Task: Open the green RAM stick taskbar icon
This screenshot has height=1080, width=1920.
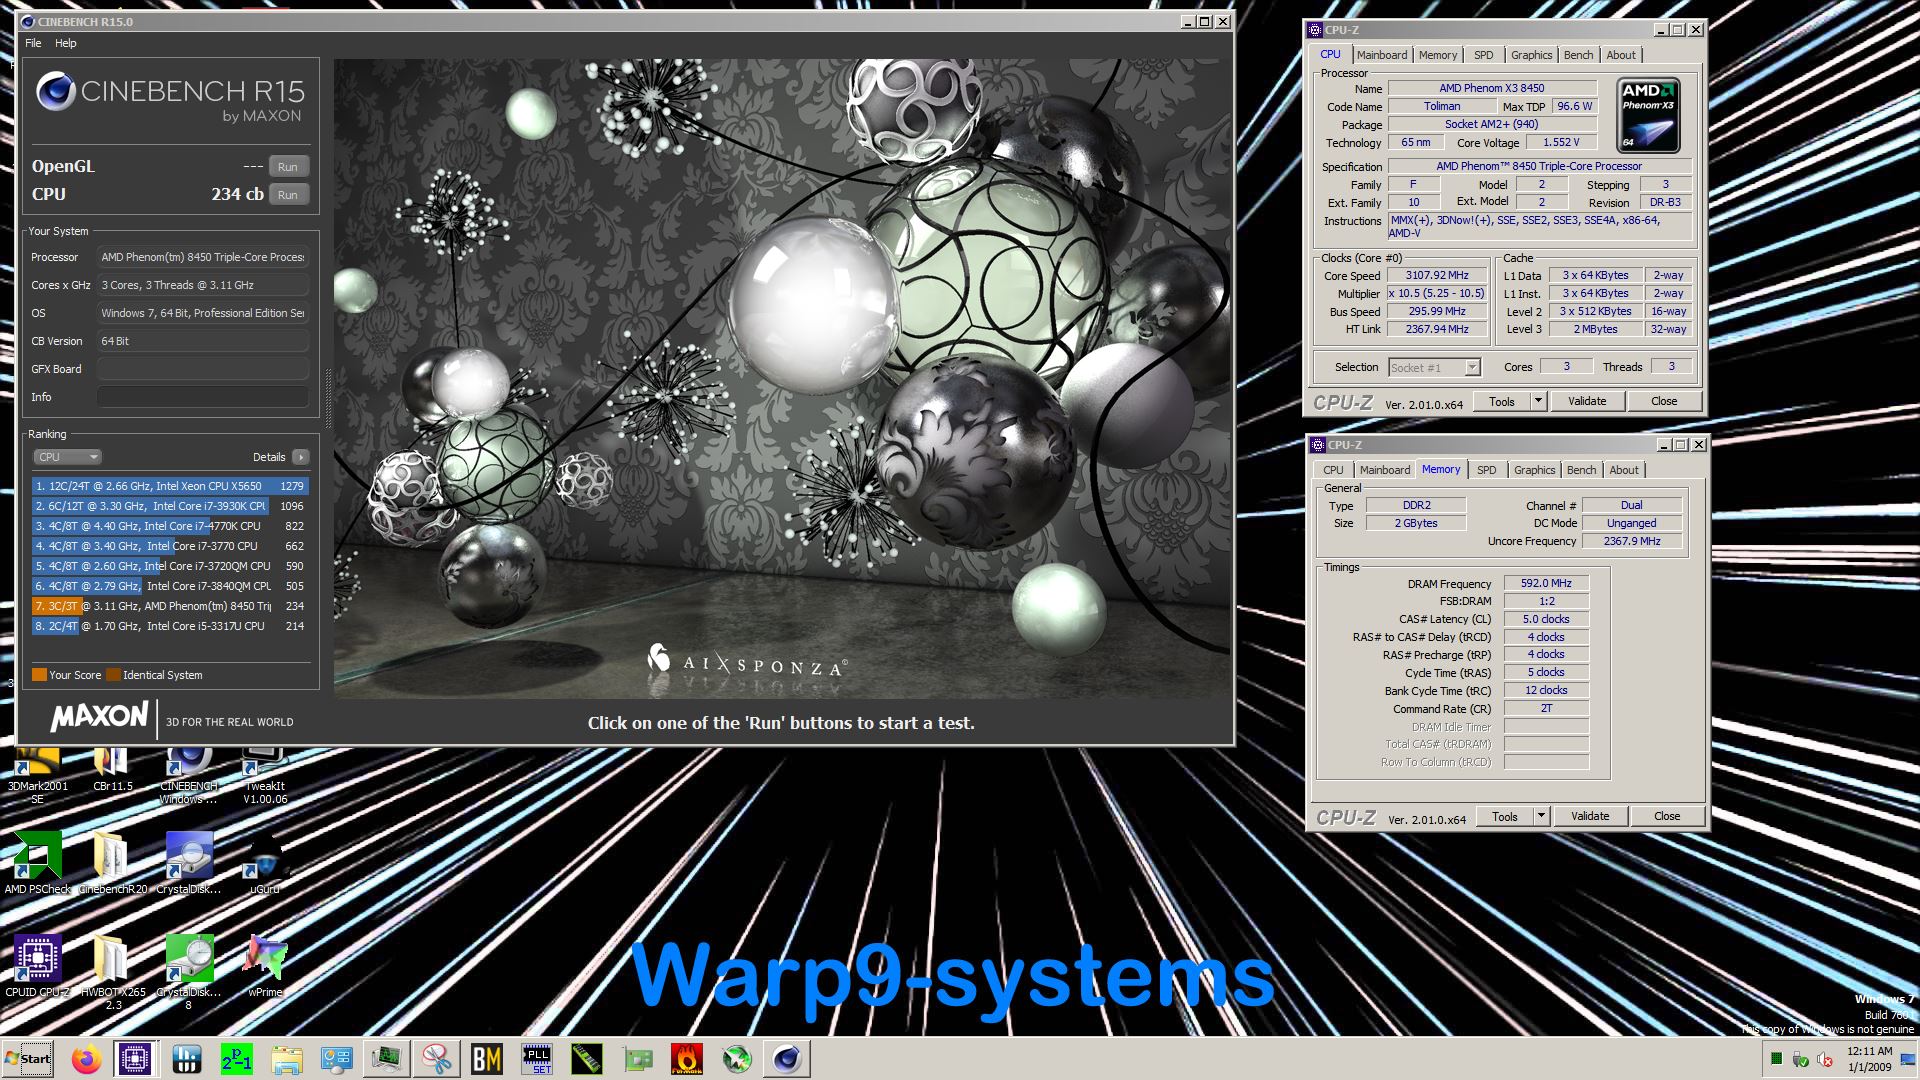Action: pyautogui.click(x=587, y=1058)
